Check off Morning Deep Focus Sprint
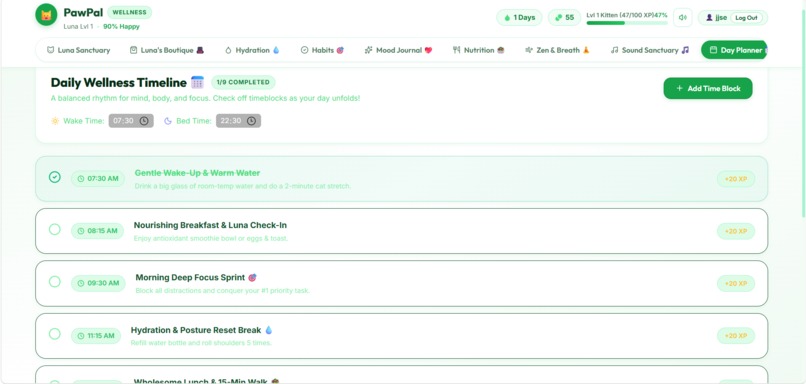This screenshot has height=384, width=806. [x=54, y=282]
